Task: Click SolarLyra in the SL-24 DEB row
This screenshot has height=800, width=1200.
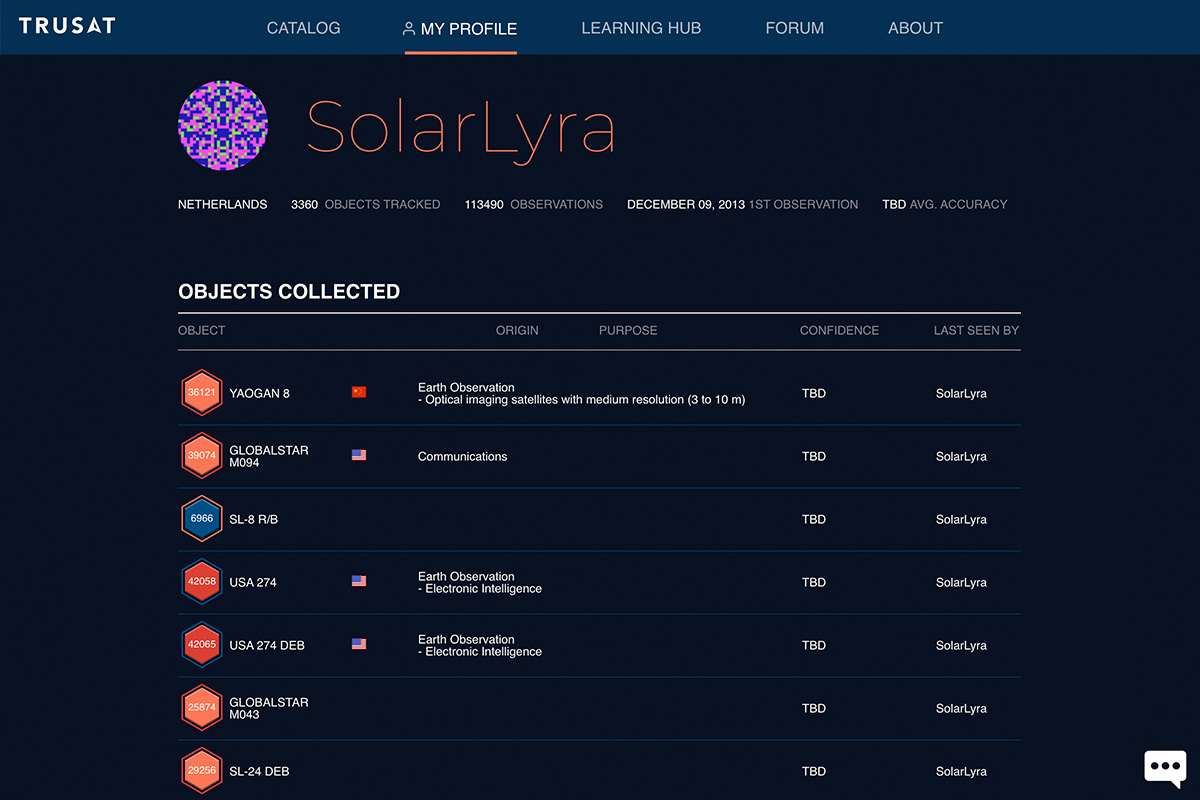Action: point(961,772)
